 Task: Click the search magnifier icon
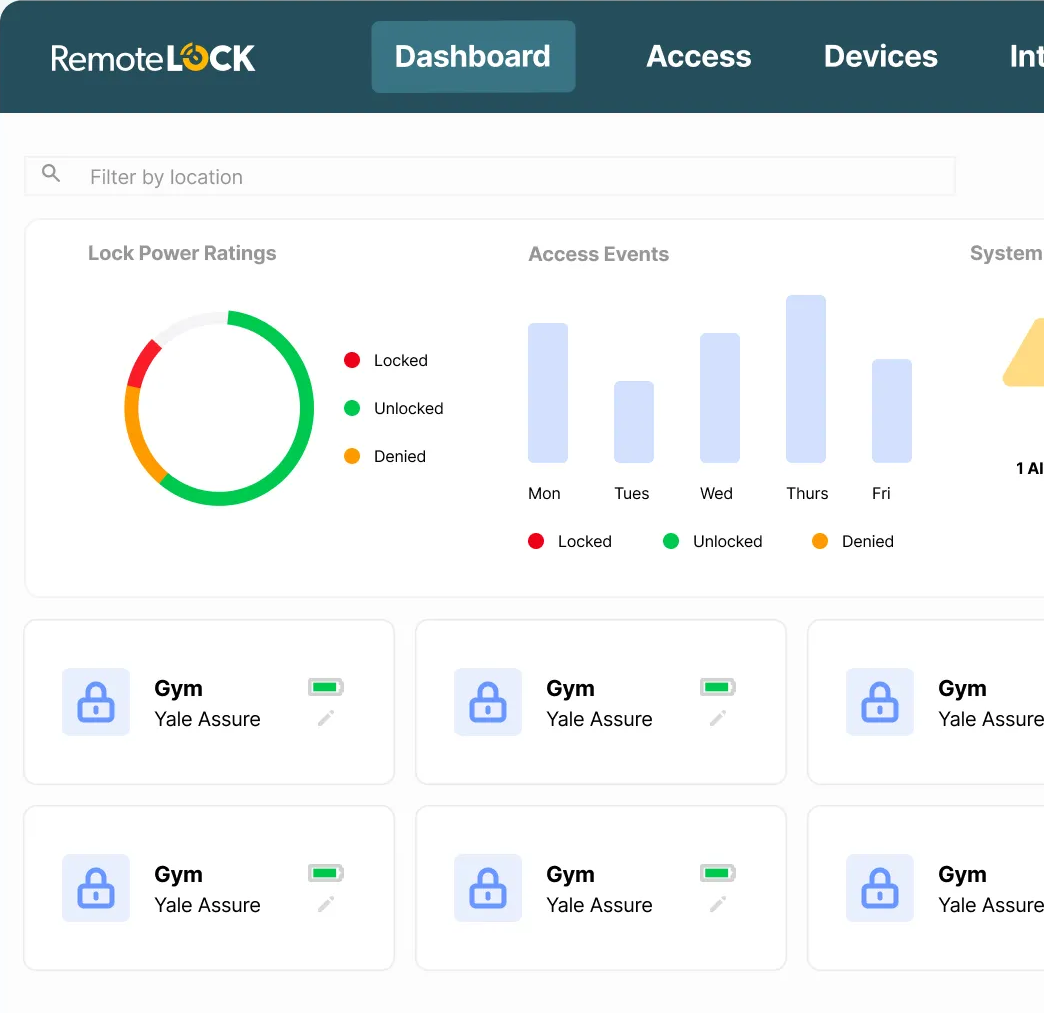(x=51, y=174)
